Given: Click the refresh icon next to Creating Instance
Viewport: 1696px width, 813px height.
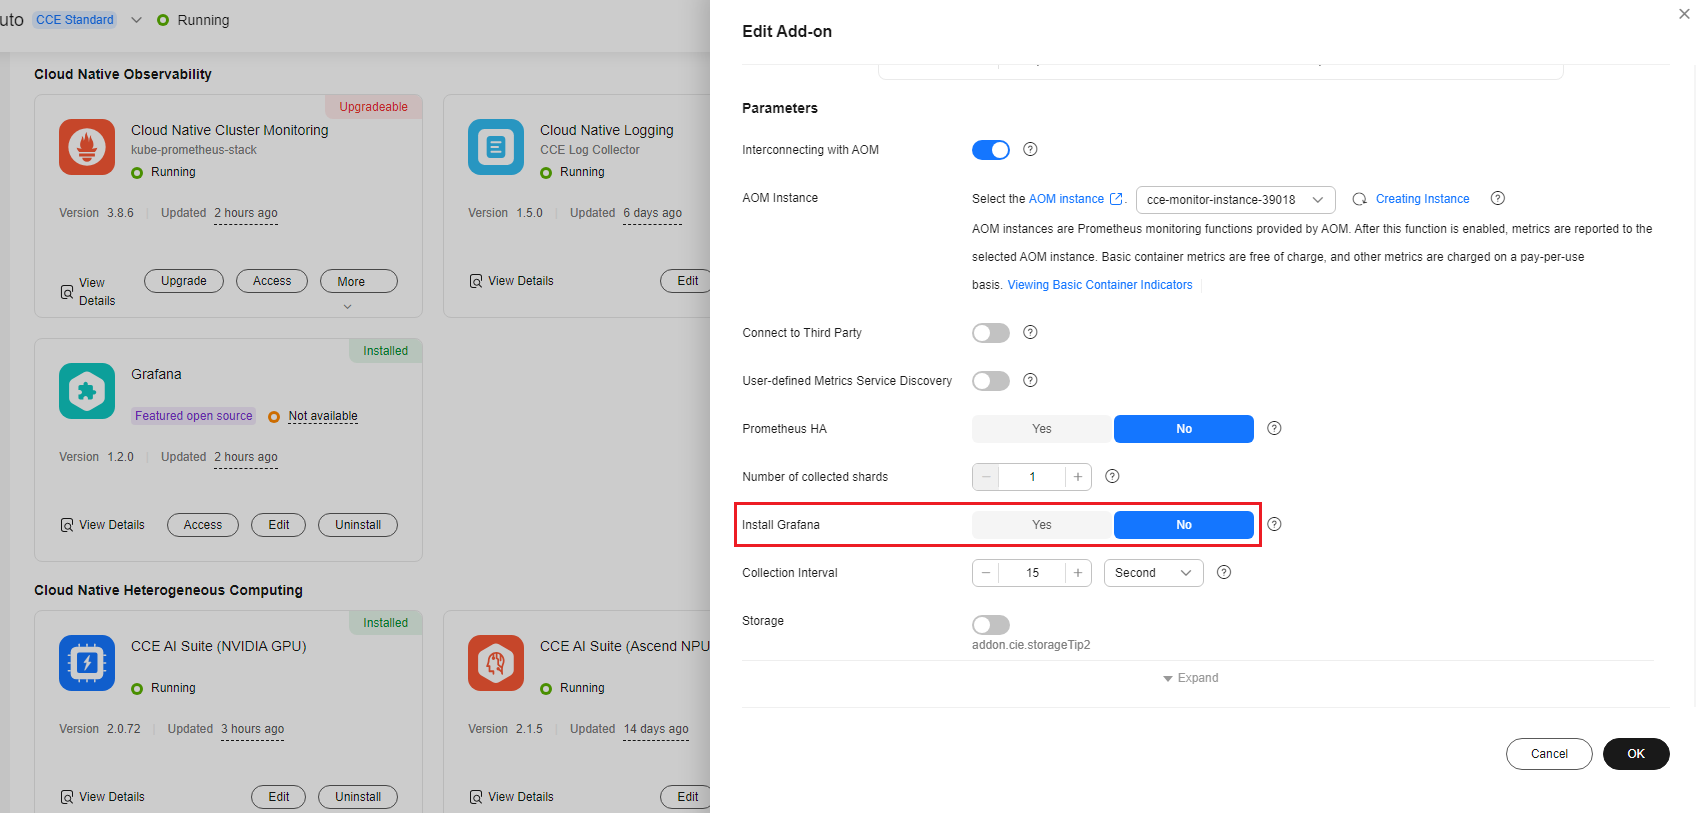Looking at the screenshot, I should 1360,199.
